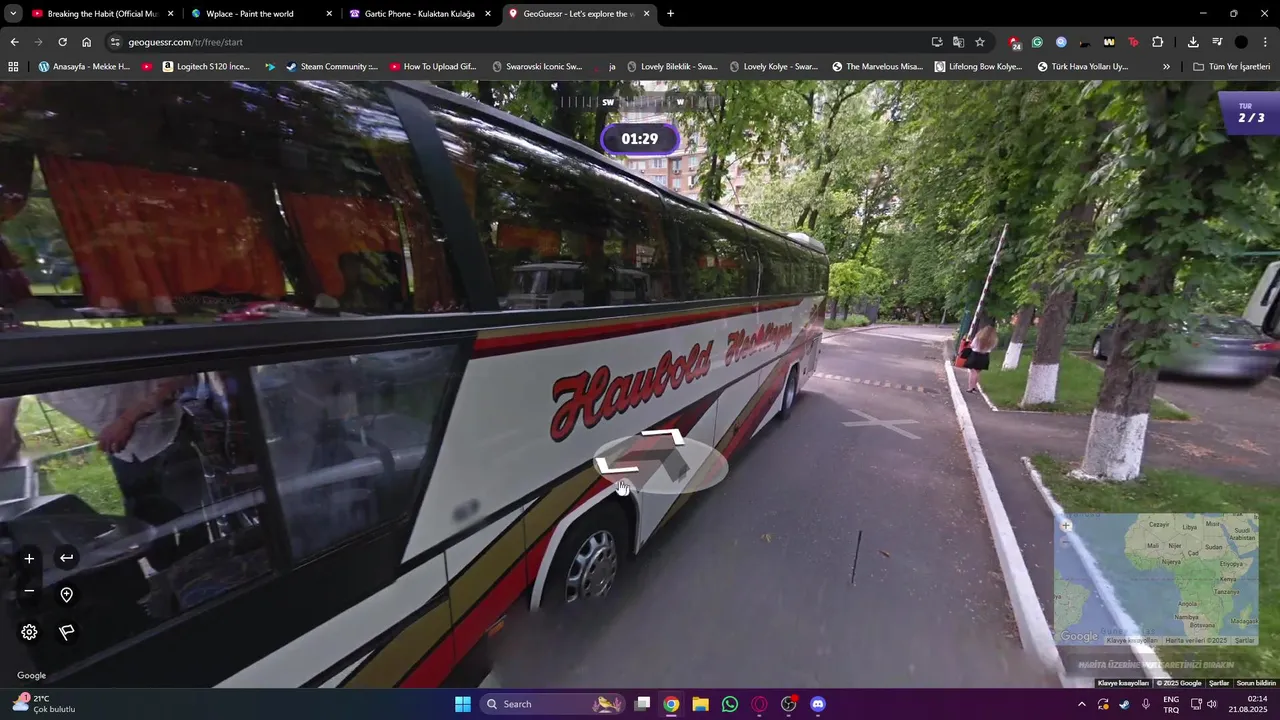Open Lifelong Bow Kolye bookmark
The width and height of the screenshot is (1280, 720).
click(978, 67)
